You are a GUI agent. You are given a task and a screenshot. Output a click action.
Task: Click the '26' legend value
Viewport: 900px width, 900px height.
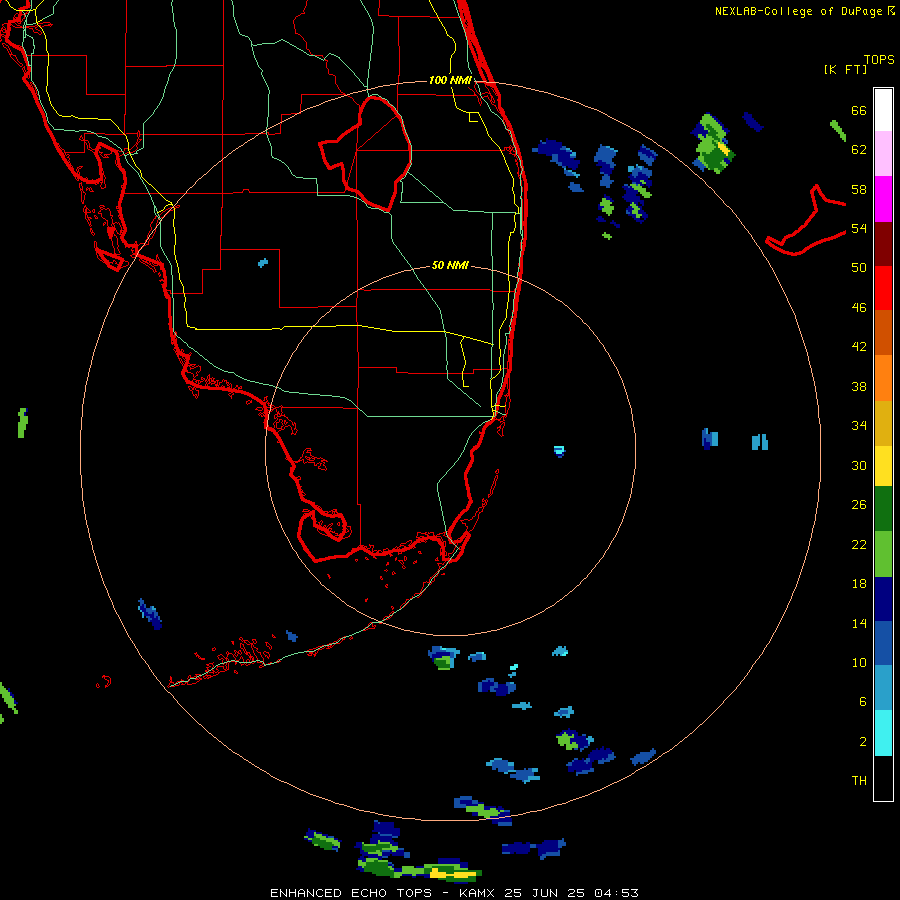[859, 505]
